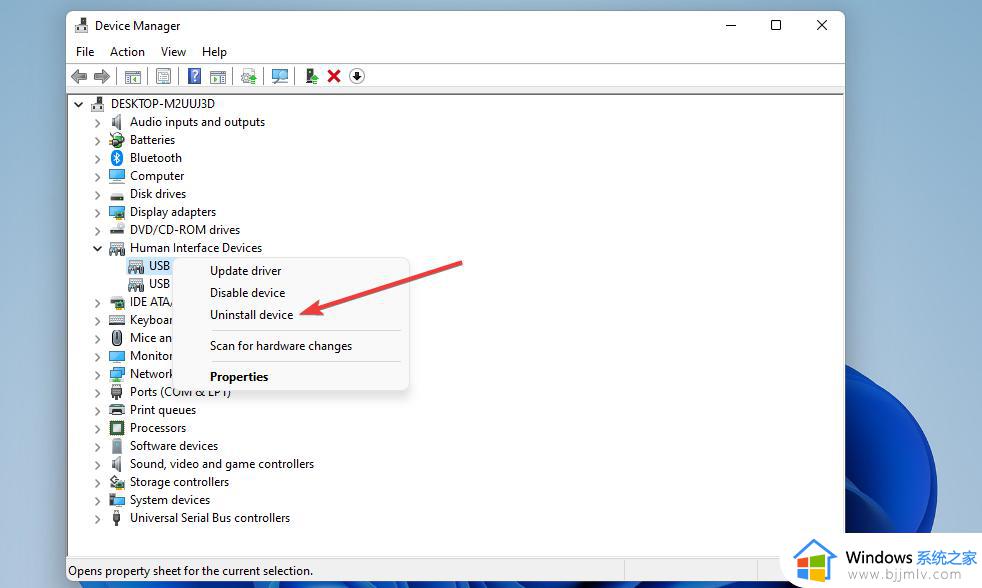
Task: Select the DVD/CD-ROM drives item
Action: click(x=185, y=230)
